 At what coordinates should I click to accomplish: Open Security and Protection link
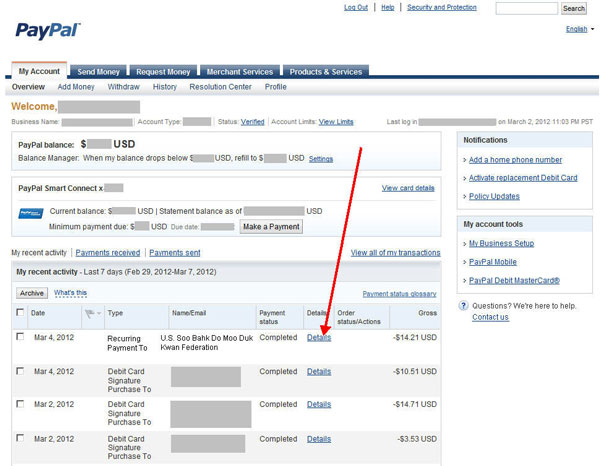point(442,7)
